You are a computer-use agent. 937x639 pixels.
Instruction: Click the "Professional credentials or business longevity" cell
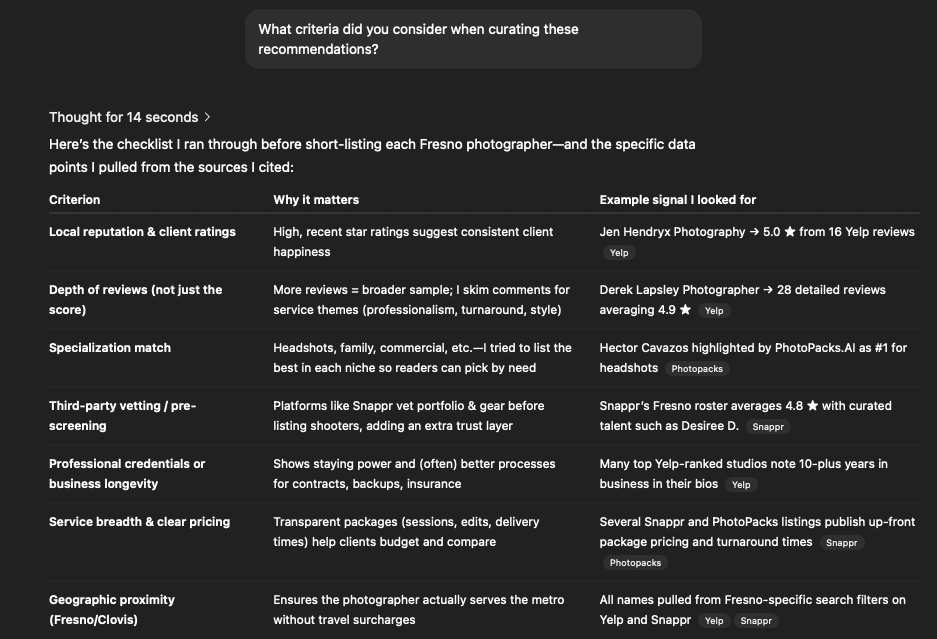pos(127,474)
